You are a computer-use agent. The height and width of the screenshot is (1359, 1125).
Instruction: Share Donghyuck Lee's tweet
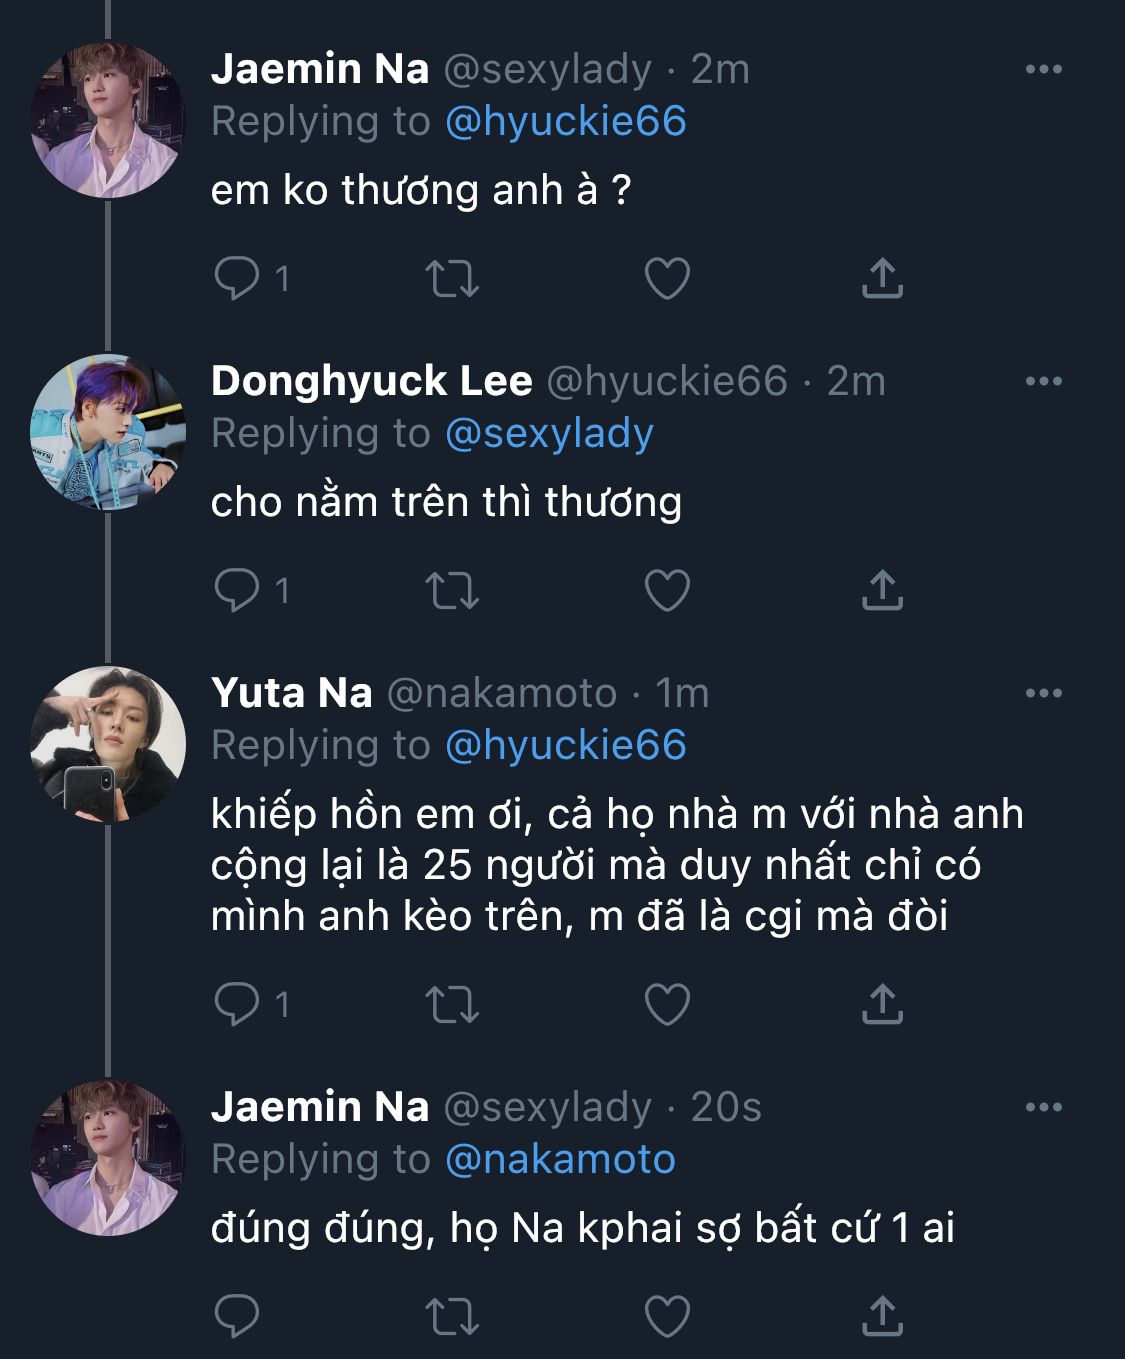coord(882,590)
